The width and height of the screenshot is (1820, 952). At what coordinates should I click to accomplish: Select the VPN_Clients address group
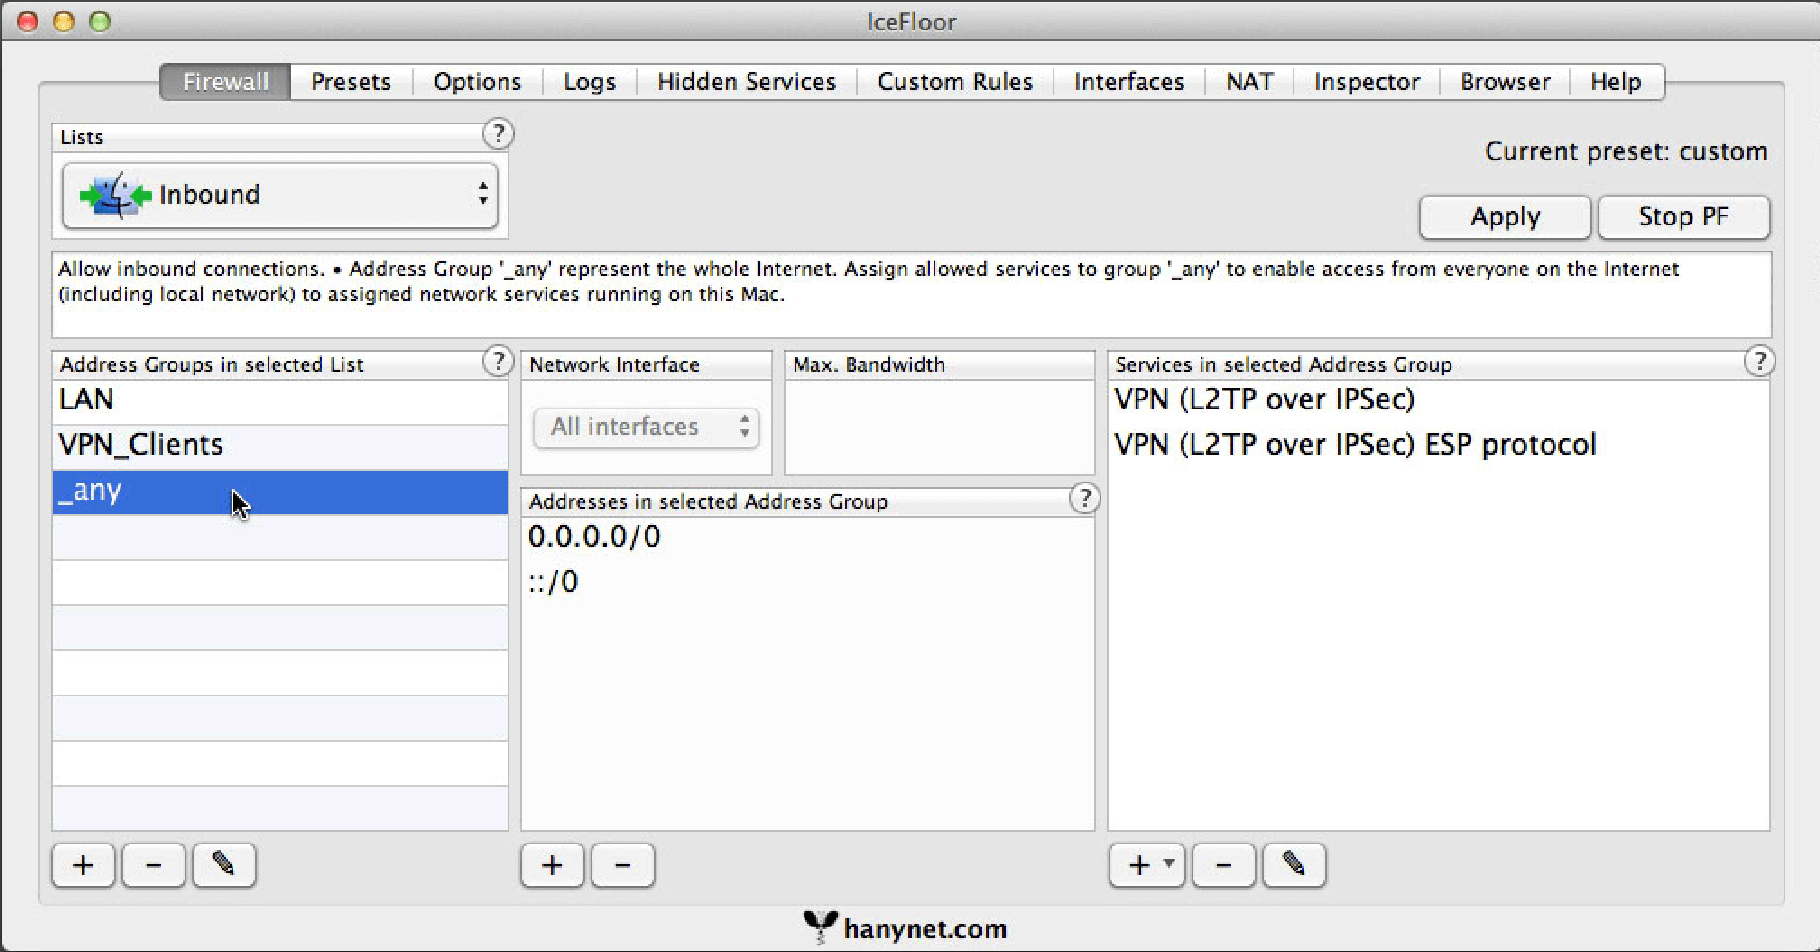click(280, 446)
